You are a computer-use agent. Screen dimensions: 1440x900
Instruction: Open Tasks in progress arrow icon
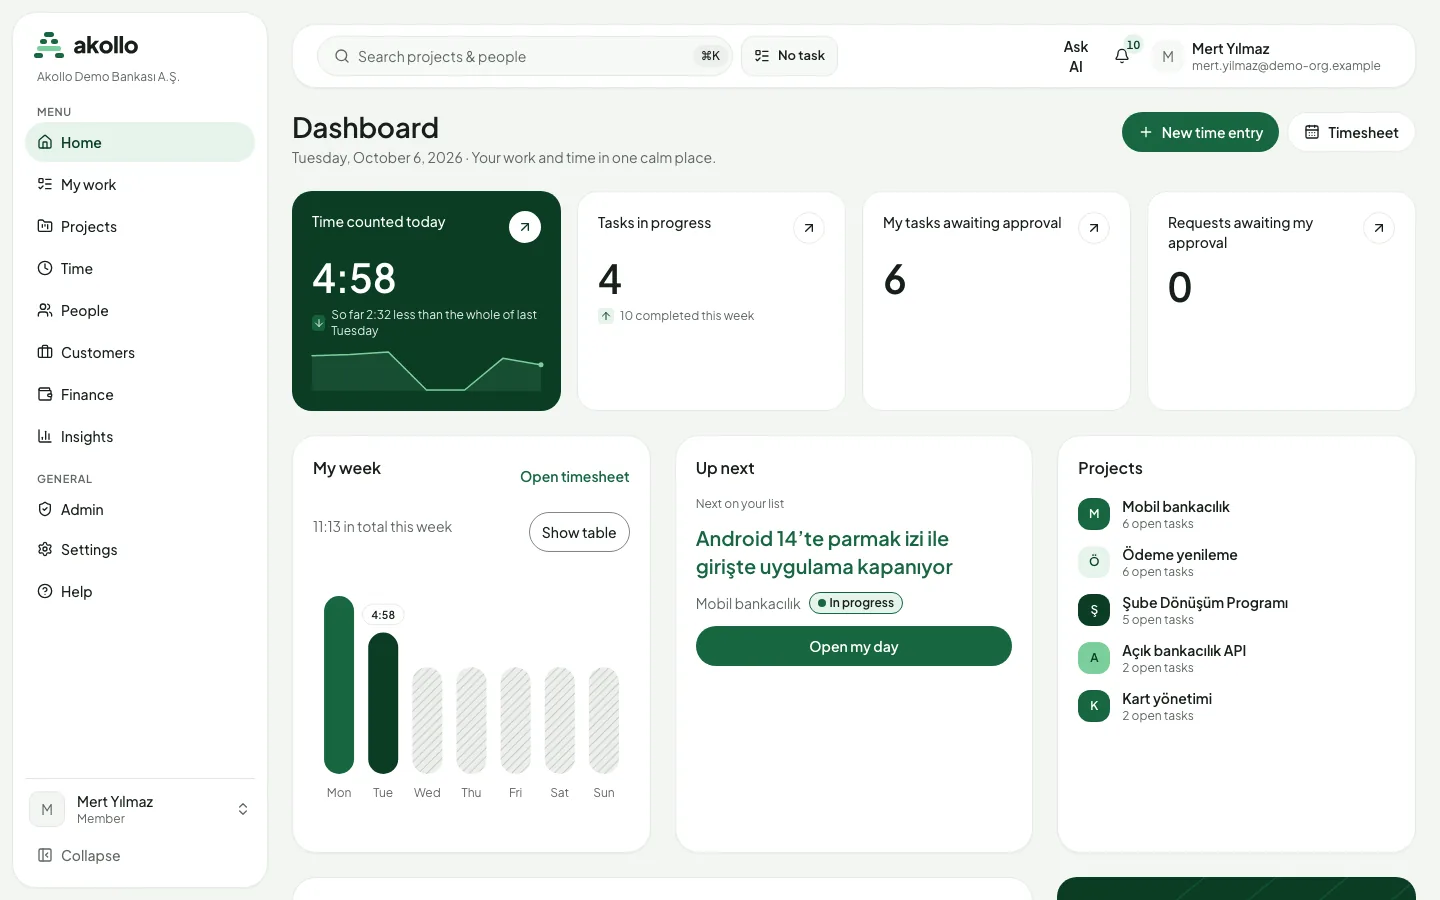[809, 228]
